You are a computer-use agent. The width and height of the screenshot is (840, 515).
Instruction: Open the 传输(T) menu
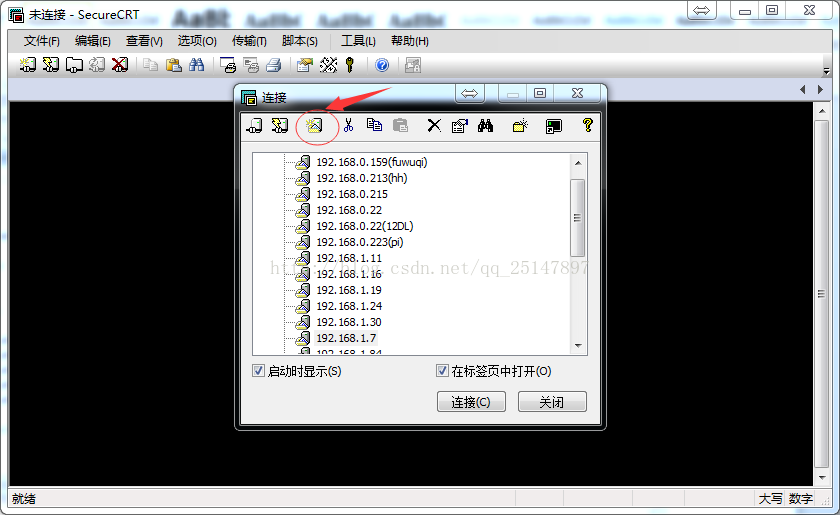(249, 41)
